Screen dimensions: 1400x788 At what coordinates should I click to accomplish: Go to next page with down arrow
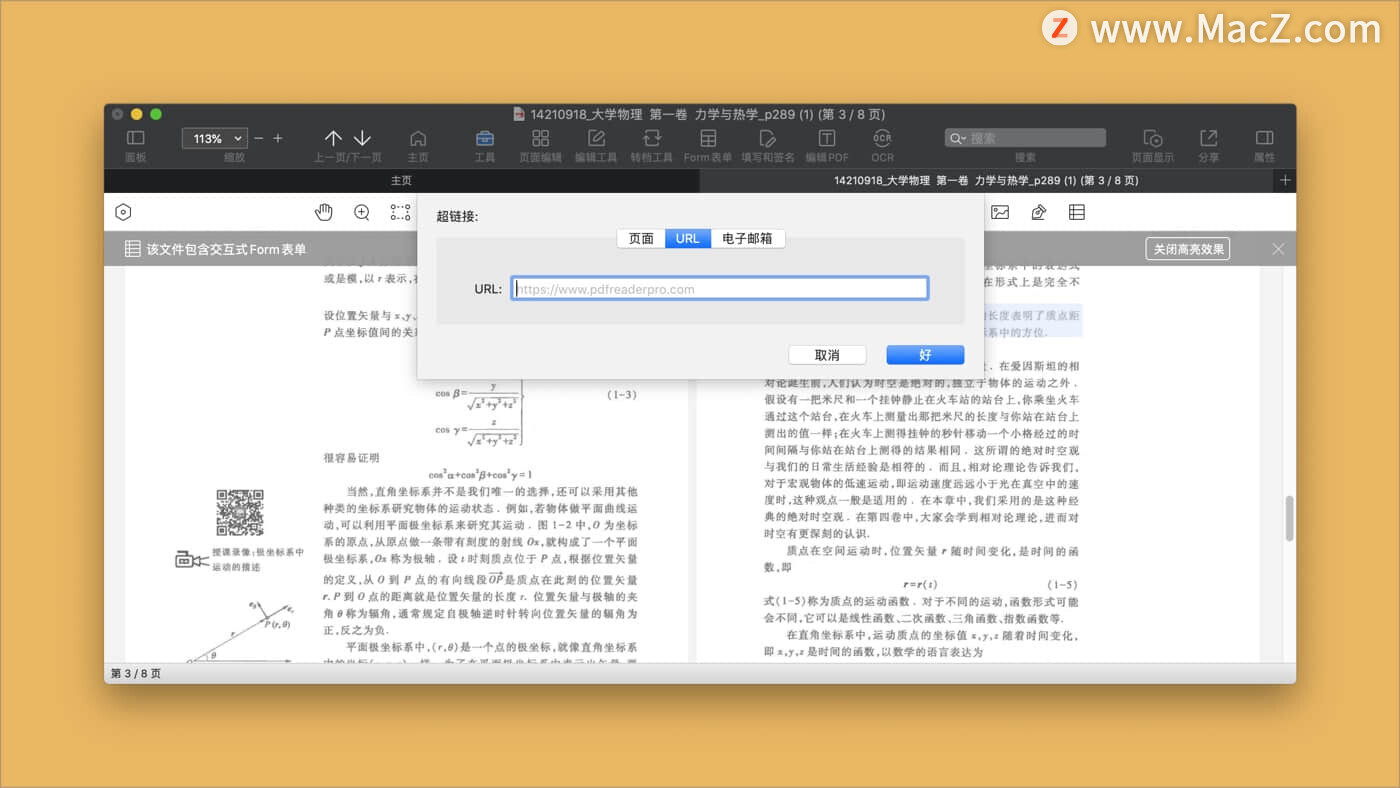[x=362, y=138]
